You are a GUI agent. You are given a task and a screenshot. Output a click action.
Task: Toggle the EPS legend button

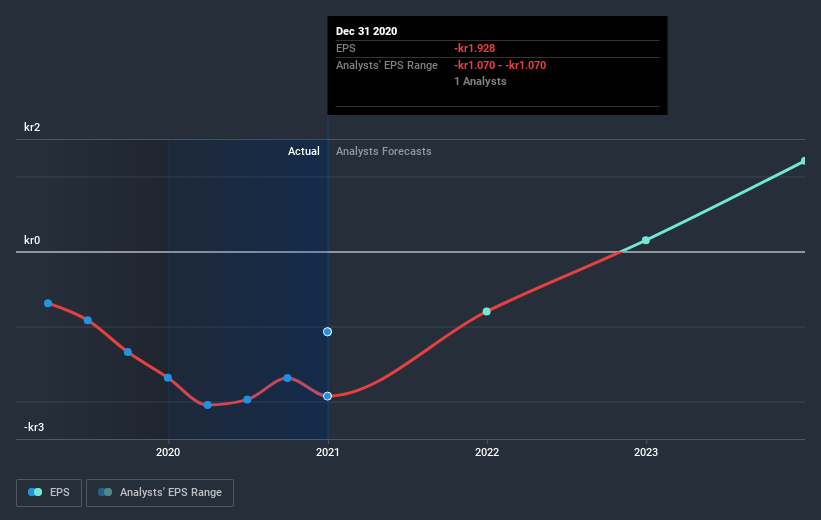coord(49,492)
